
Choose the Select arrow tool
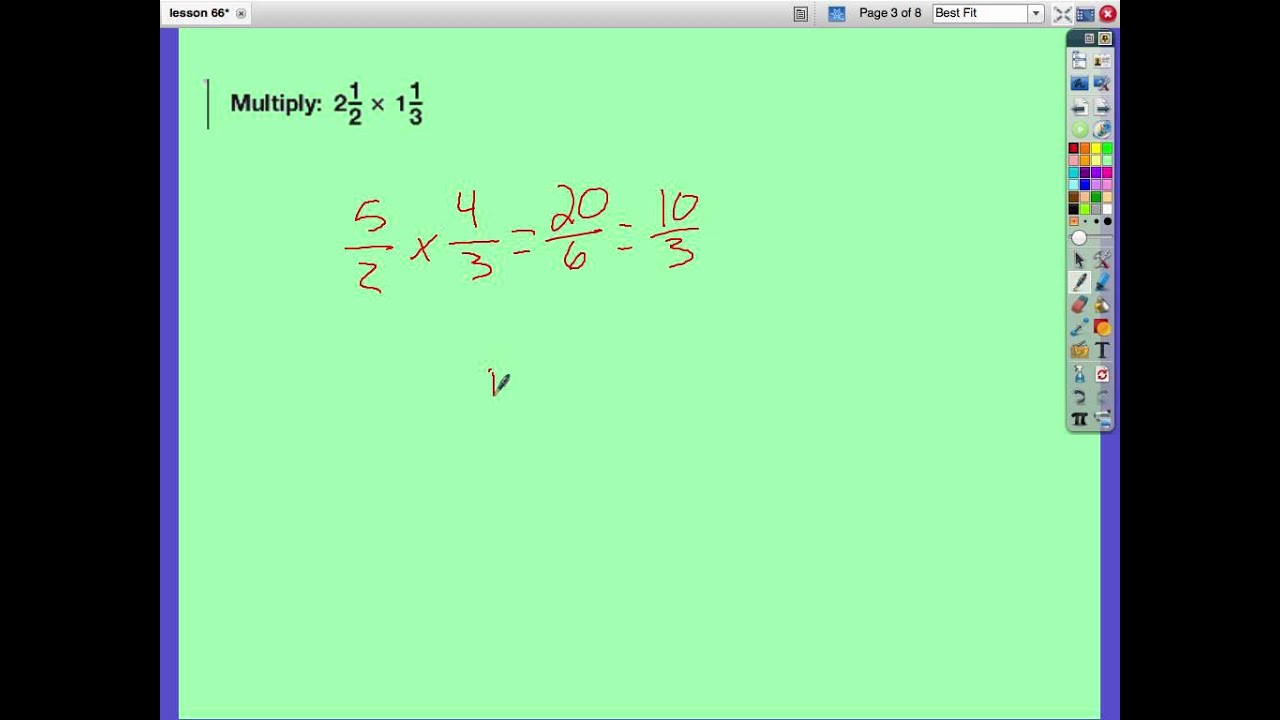[1079, 260]
